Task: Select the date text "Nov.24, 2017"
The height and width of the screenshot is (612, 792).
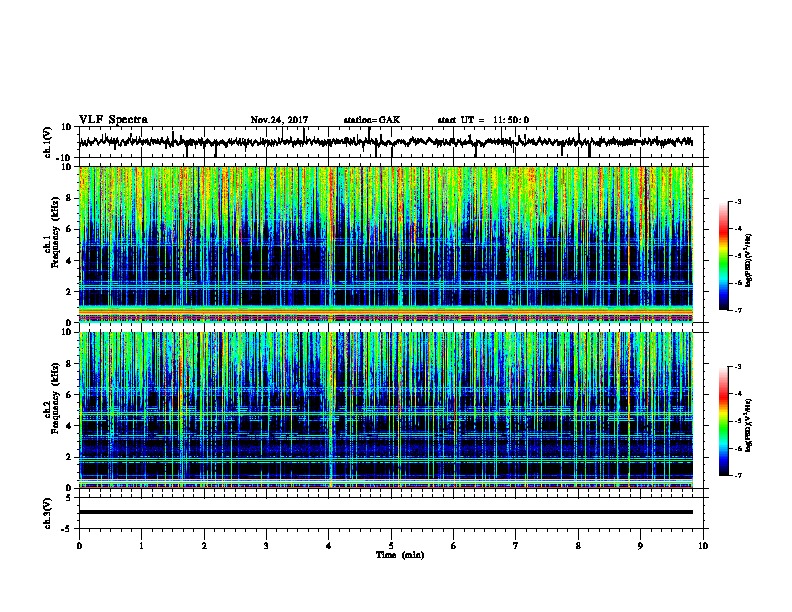Action: [279, 120]
